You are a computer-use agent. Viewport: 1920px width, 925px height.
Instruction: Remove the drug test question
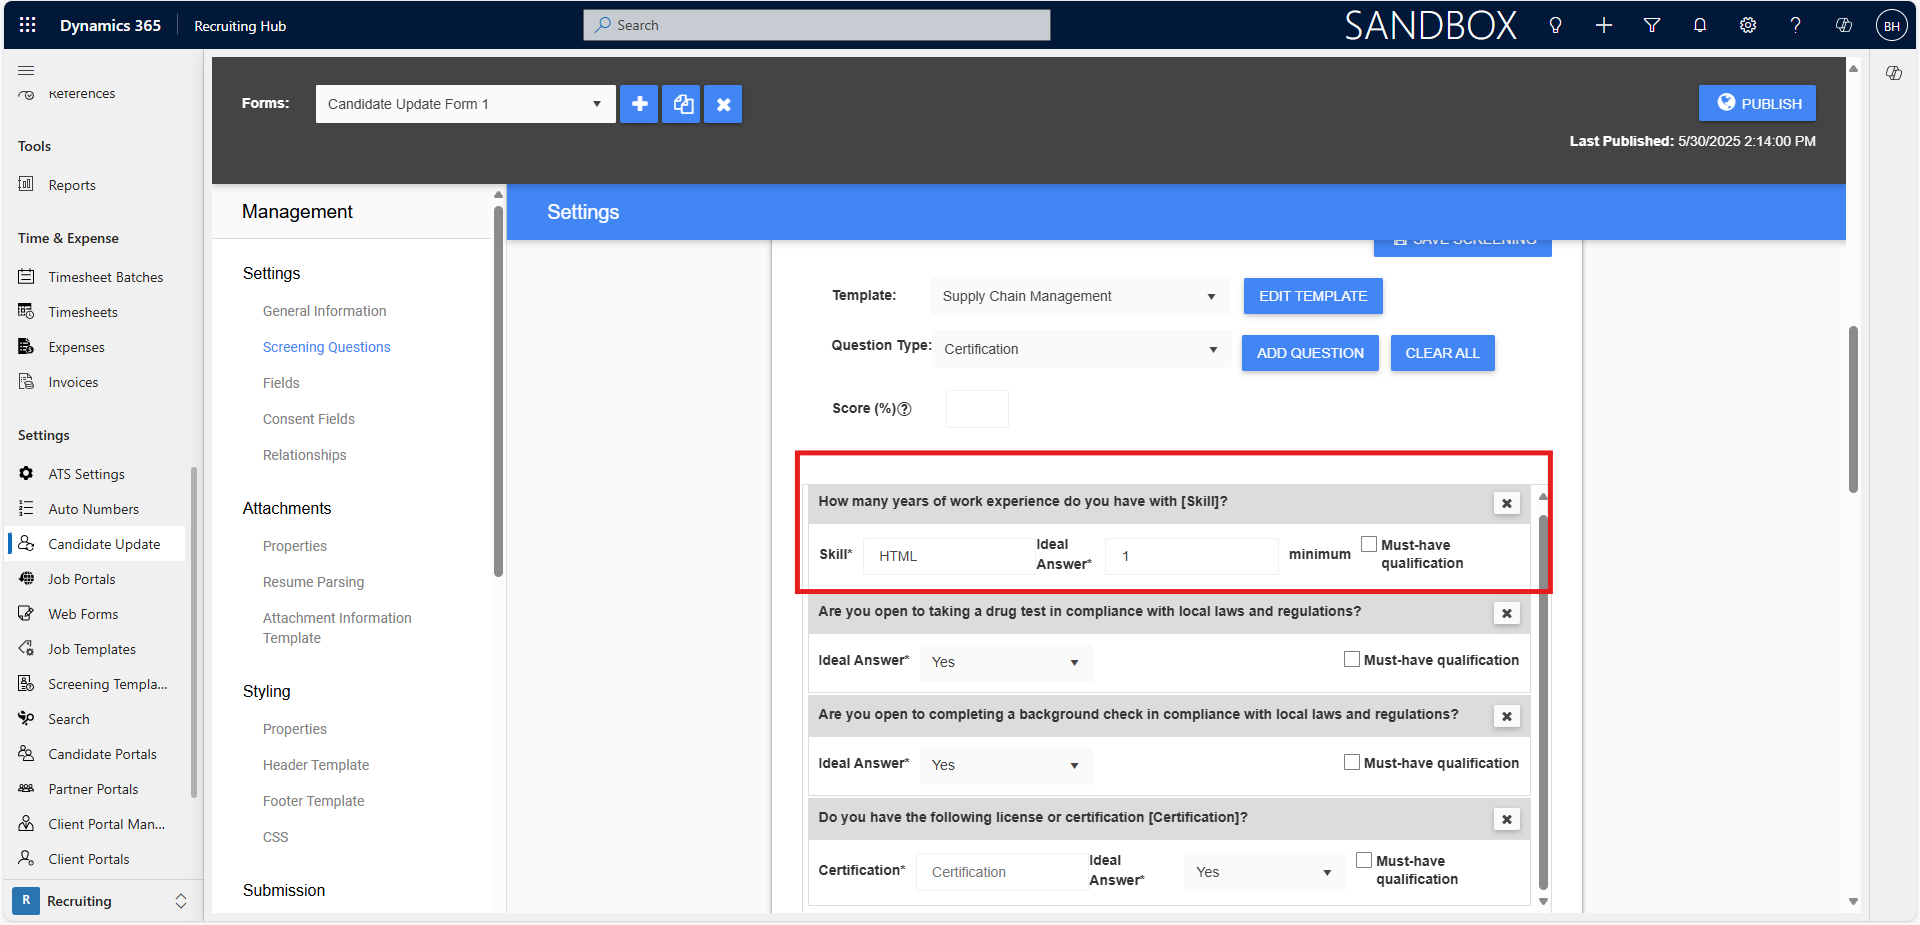(1507, 613)
